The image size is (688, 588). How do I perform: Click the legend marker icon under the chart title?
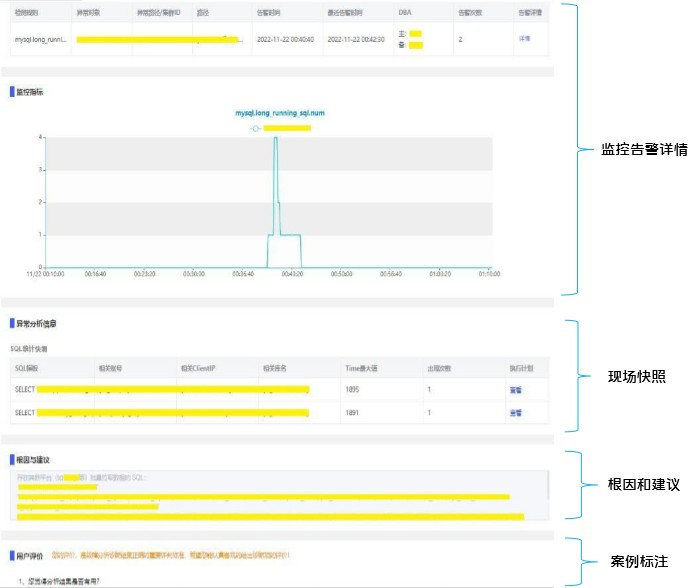pyautogui.click(x=256, y=128)
